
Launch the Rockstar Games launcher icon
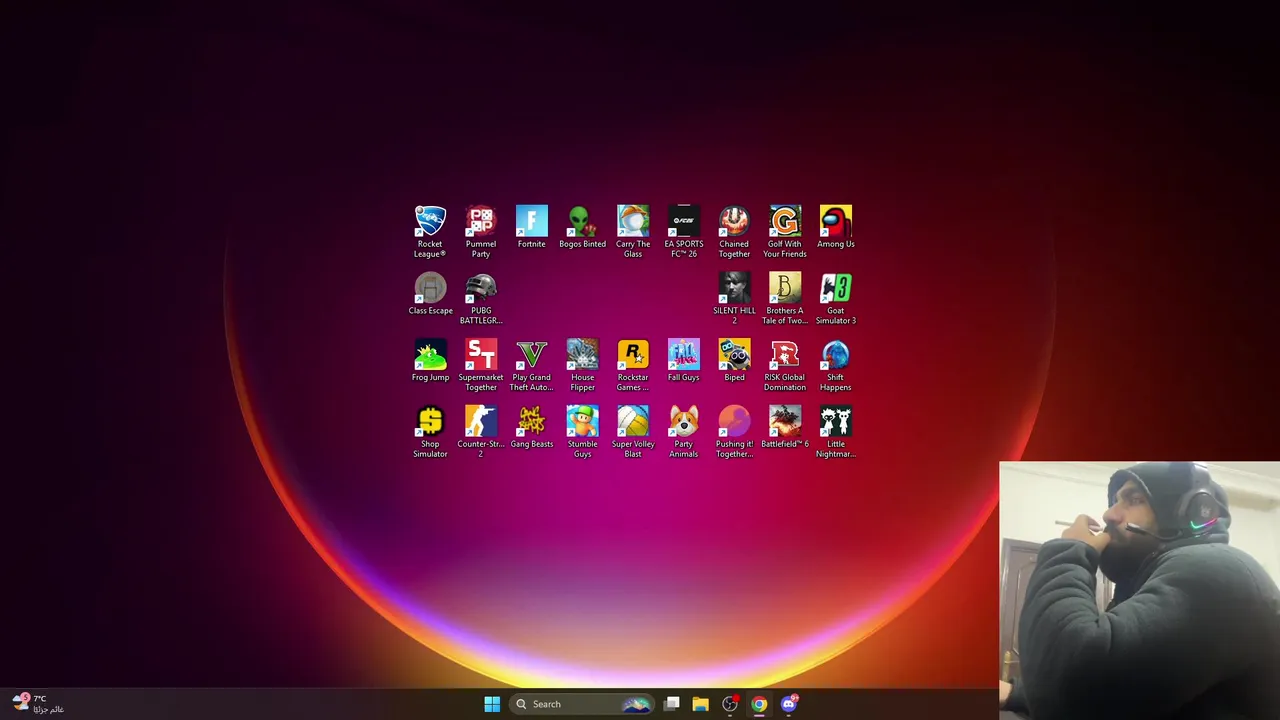633,355
